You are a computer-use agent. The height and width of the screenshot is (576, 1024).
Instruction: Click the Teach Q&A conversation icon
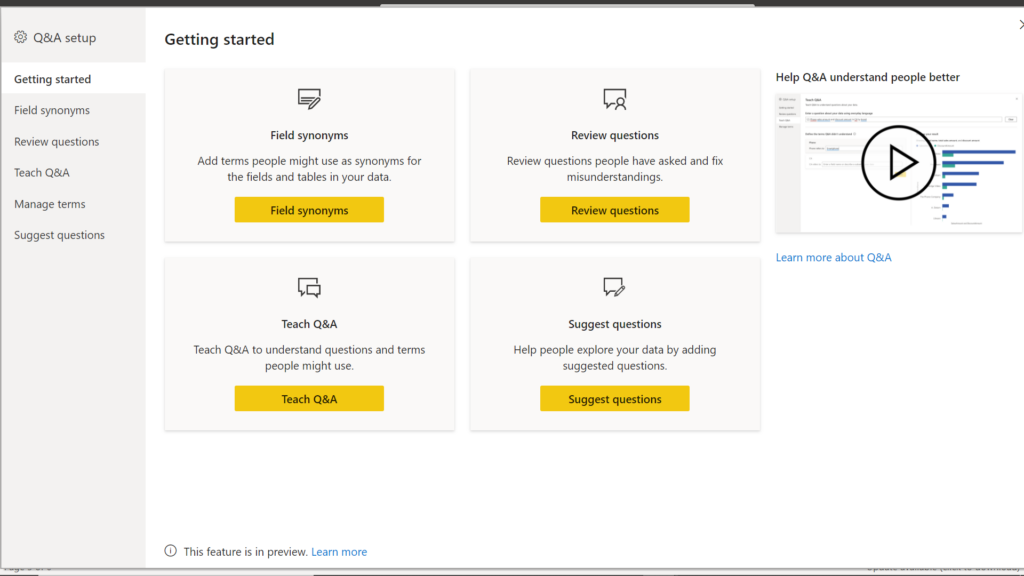point(308,288)
